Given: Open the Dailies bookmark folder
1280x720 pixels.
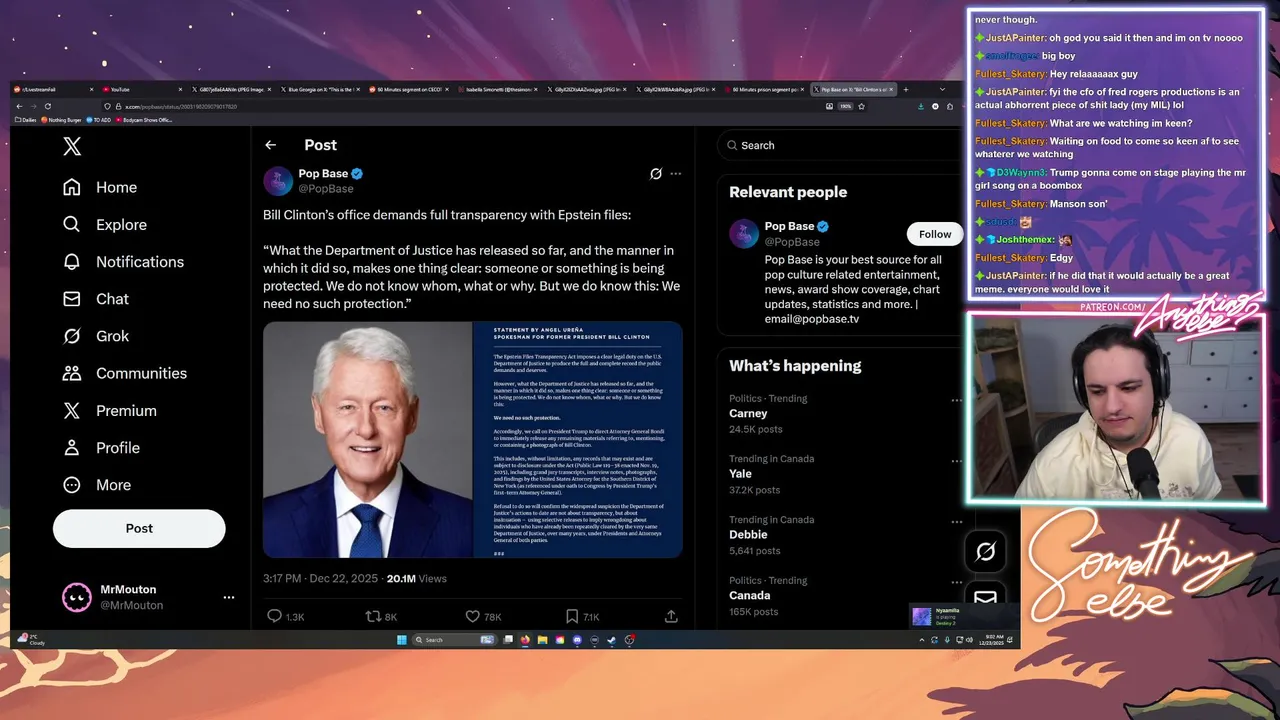Looking at the screenshot, I should coord(26,120).
